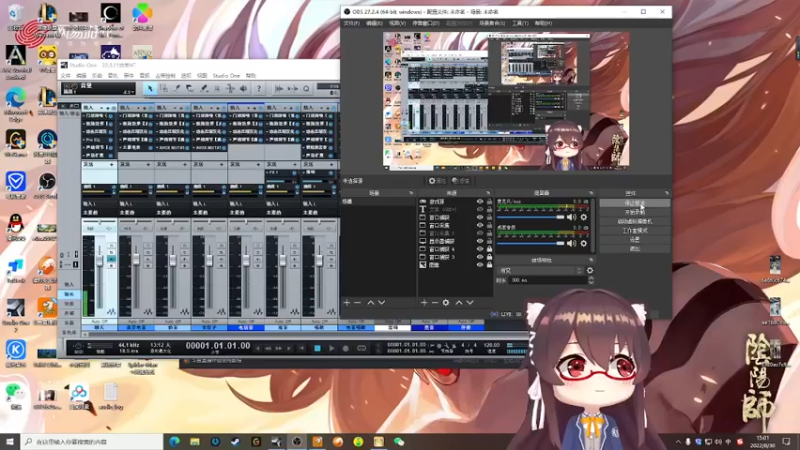Click the second button in OBS controls panel
This screenshot has width=800, height=450.
(635, 212)
